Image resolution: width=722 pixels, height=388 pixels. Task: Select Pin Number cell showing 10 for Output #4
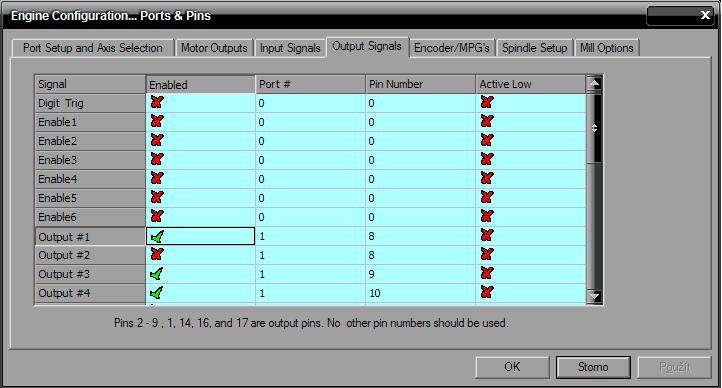pos(420,293)
